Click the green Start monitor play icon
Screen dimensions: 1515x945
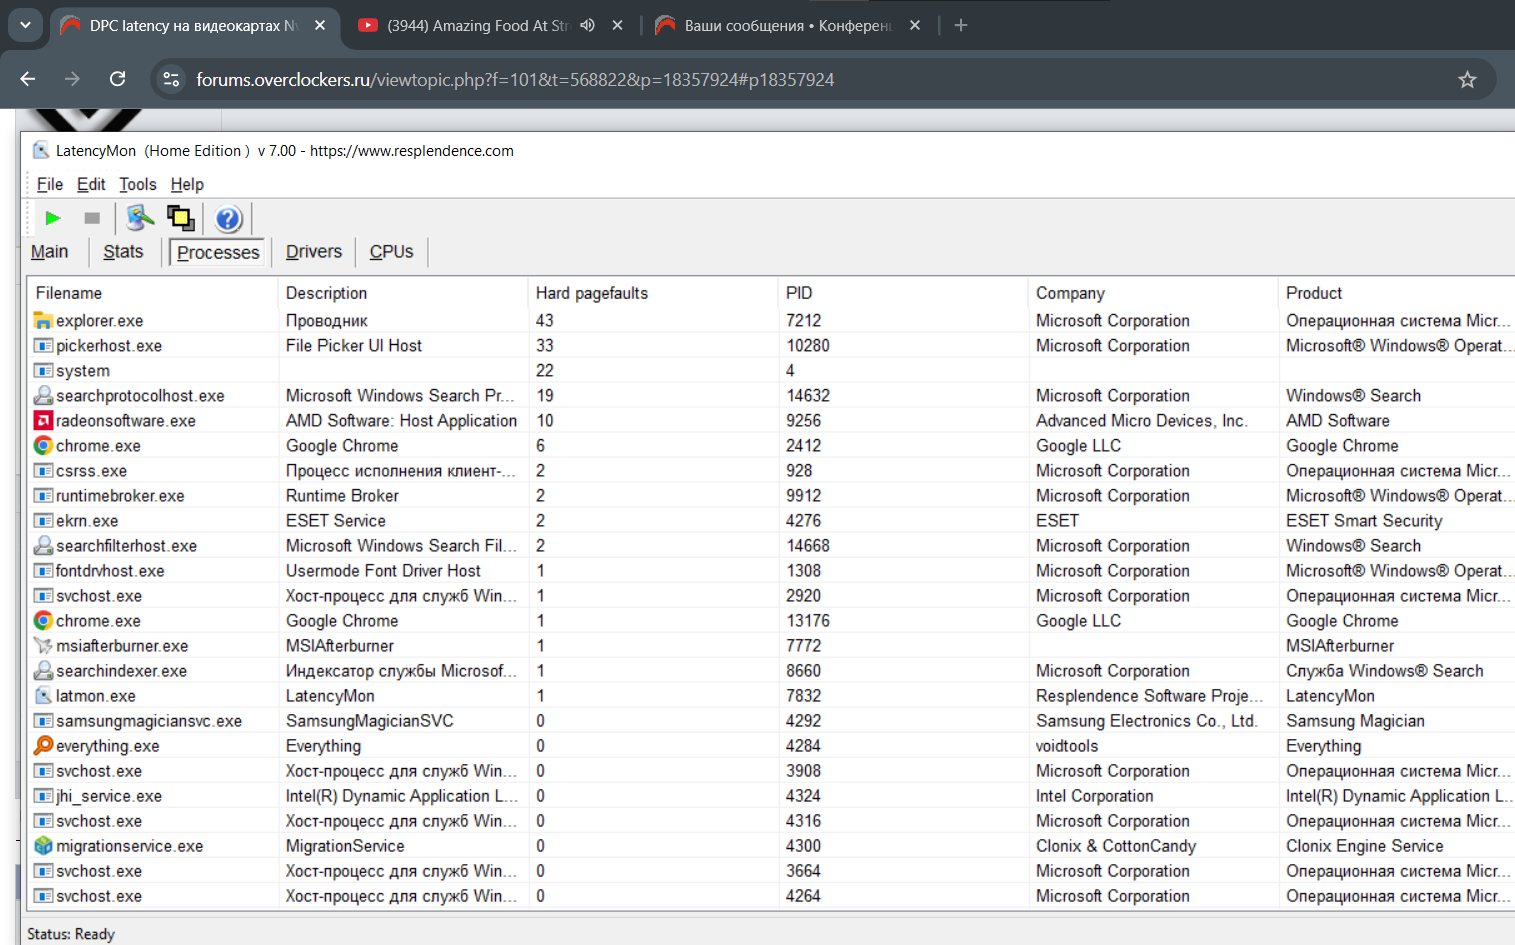53,218
